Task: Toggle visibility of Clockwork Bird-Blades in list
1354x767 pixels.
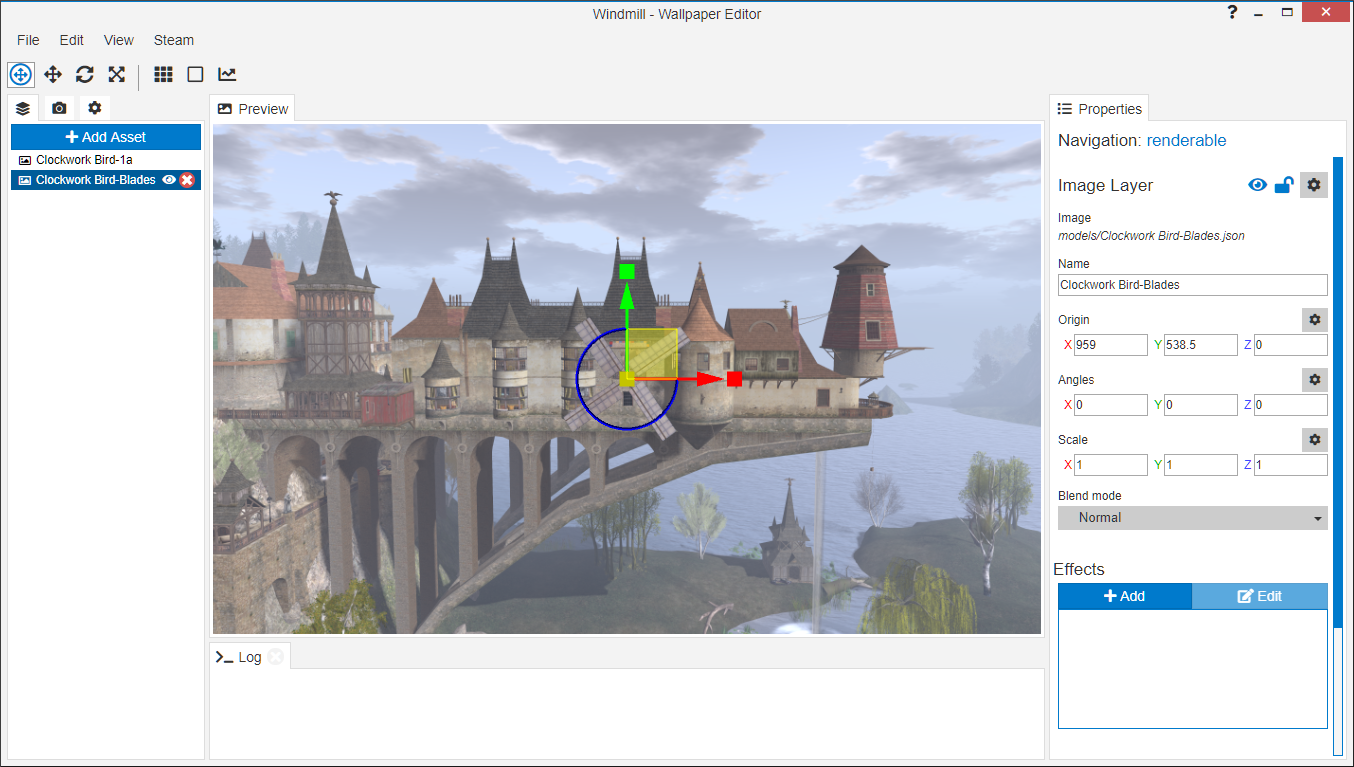Action: [x=169, y=180]
